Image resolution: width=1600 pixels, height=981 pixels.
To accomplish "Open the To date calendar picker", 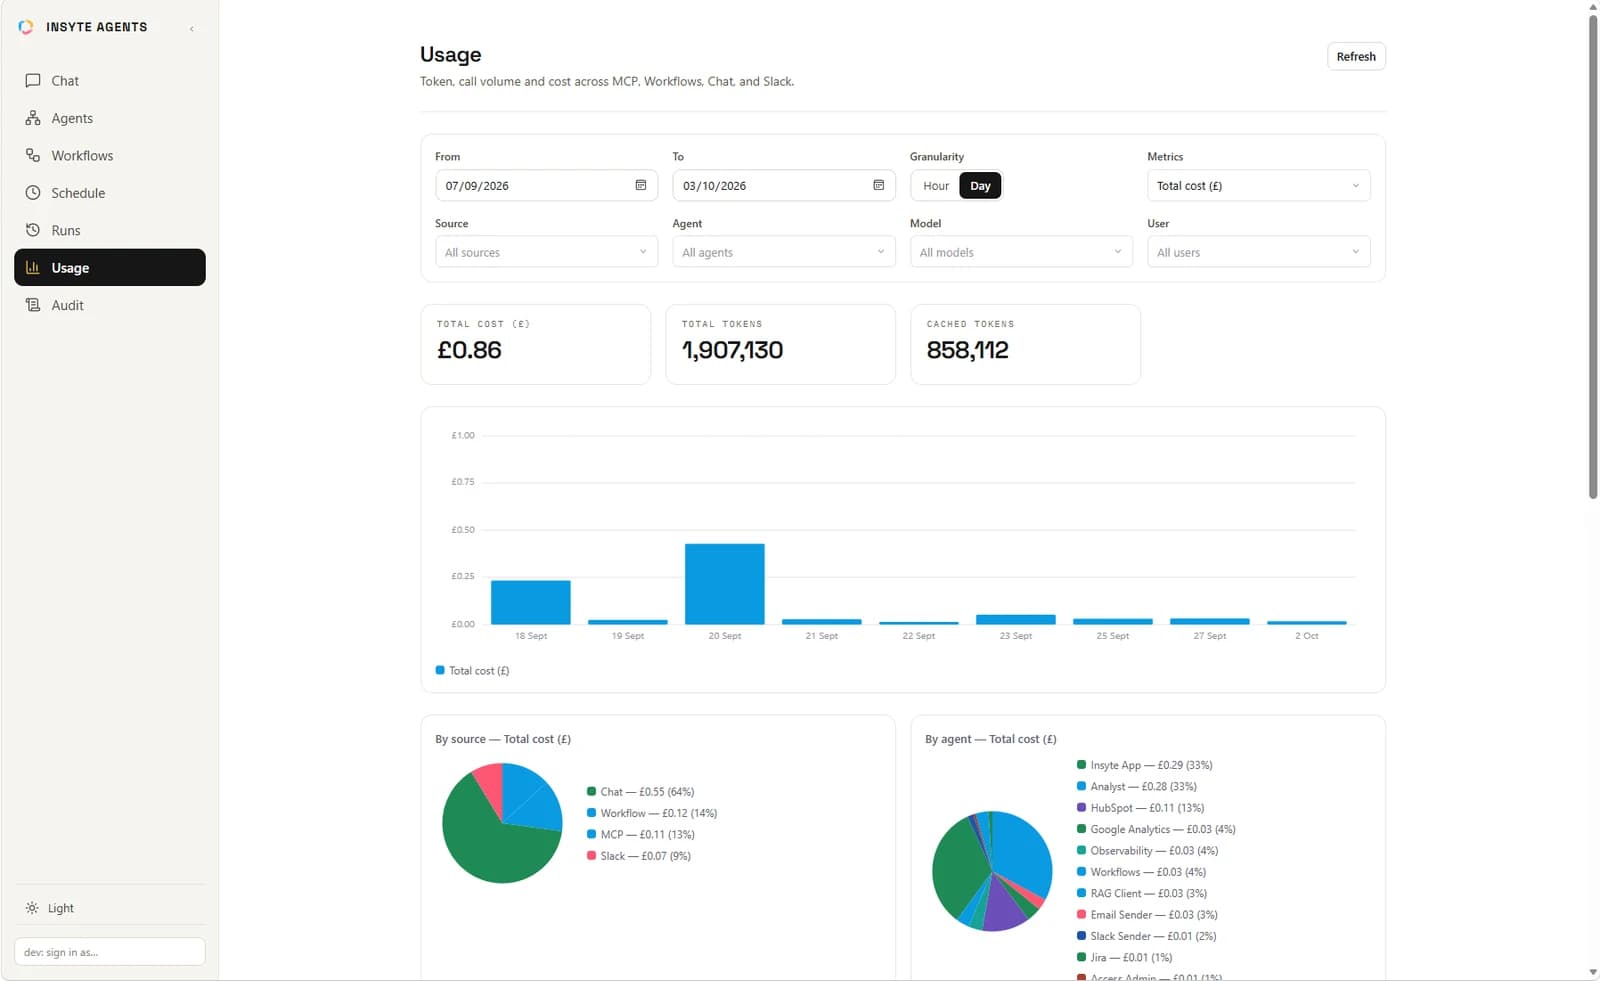I will coord(878,185).
